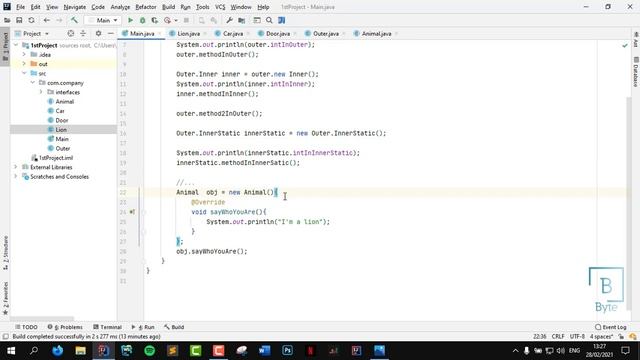The height and width of the screenshot is (360, 640).
Task: Click the Search Everywhere magnifier icon
Action: (269, 20)
